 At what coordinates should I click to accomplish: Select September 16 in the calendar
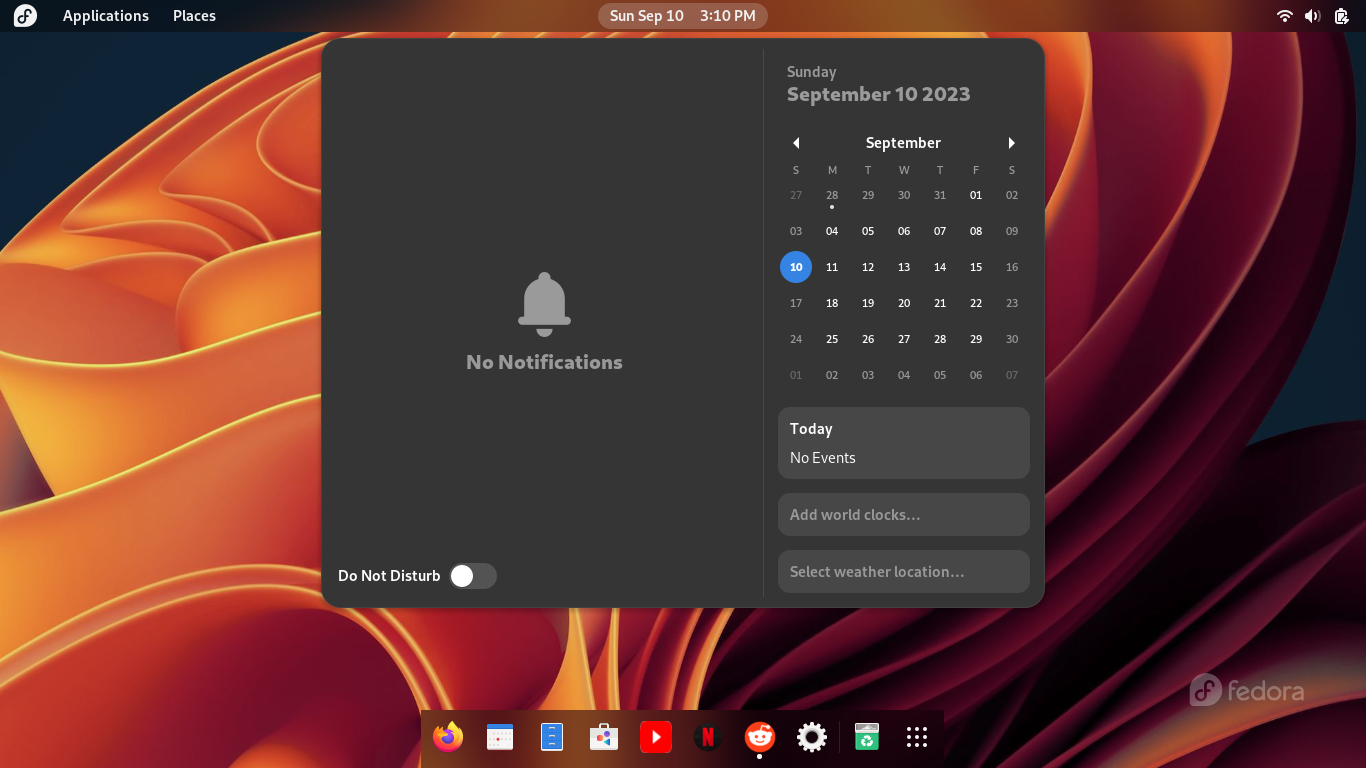(x=1012, y=267)
